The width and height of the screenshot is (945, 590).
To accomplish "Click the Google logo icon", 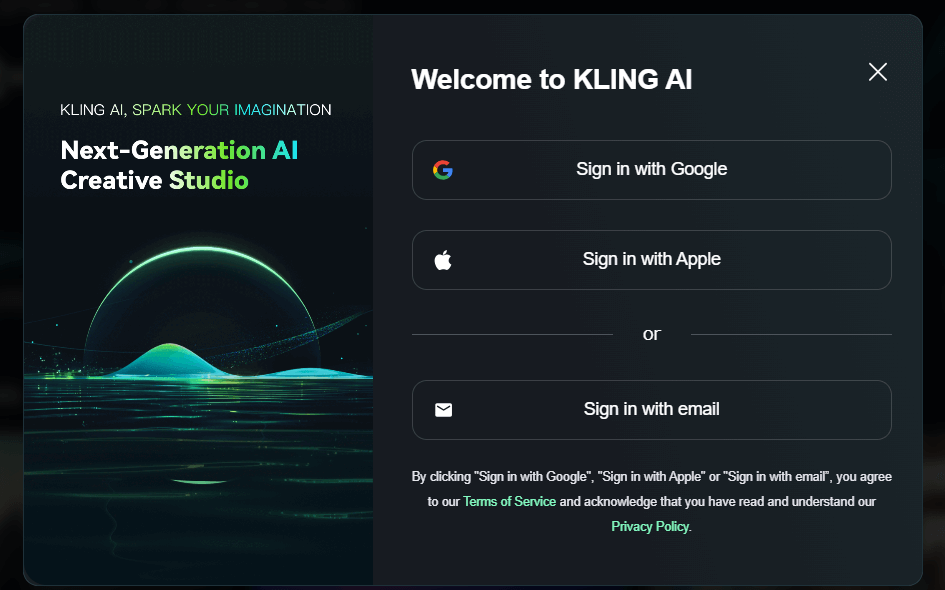I will pos(443,170).
